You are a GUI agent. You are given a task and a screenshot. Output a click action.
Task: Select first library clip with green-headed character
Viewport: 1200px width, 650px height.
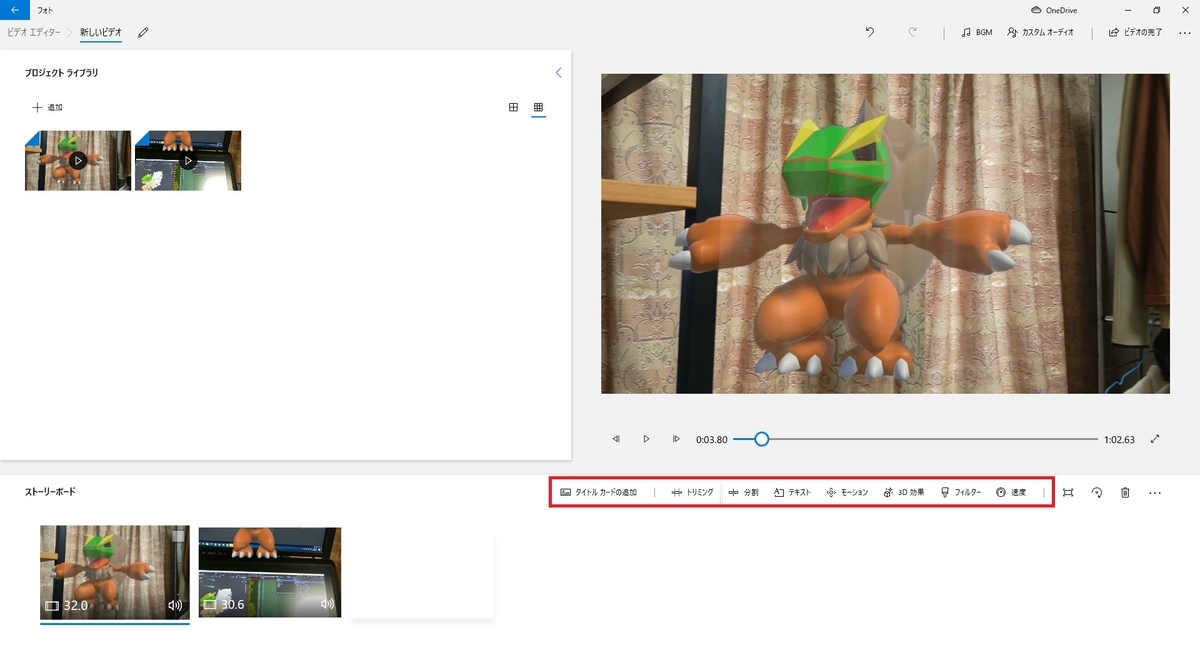point(78,160)
